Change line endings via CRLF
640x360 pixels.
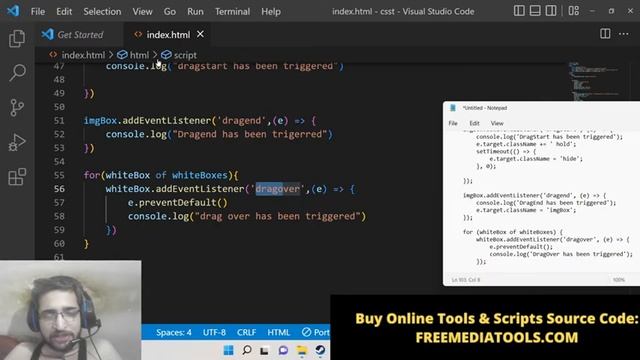(247, 332)
